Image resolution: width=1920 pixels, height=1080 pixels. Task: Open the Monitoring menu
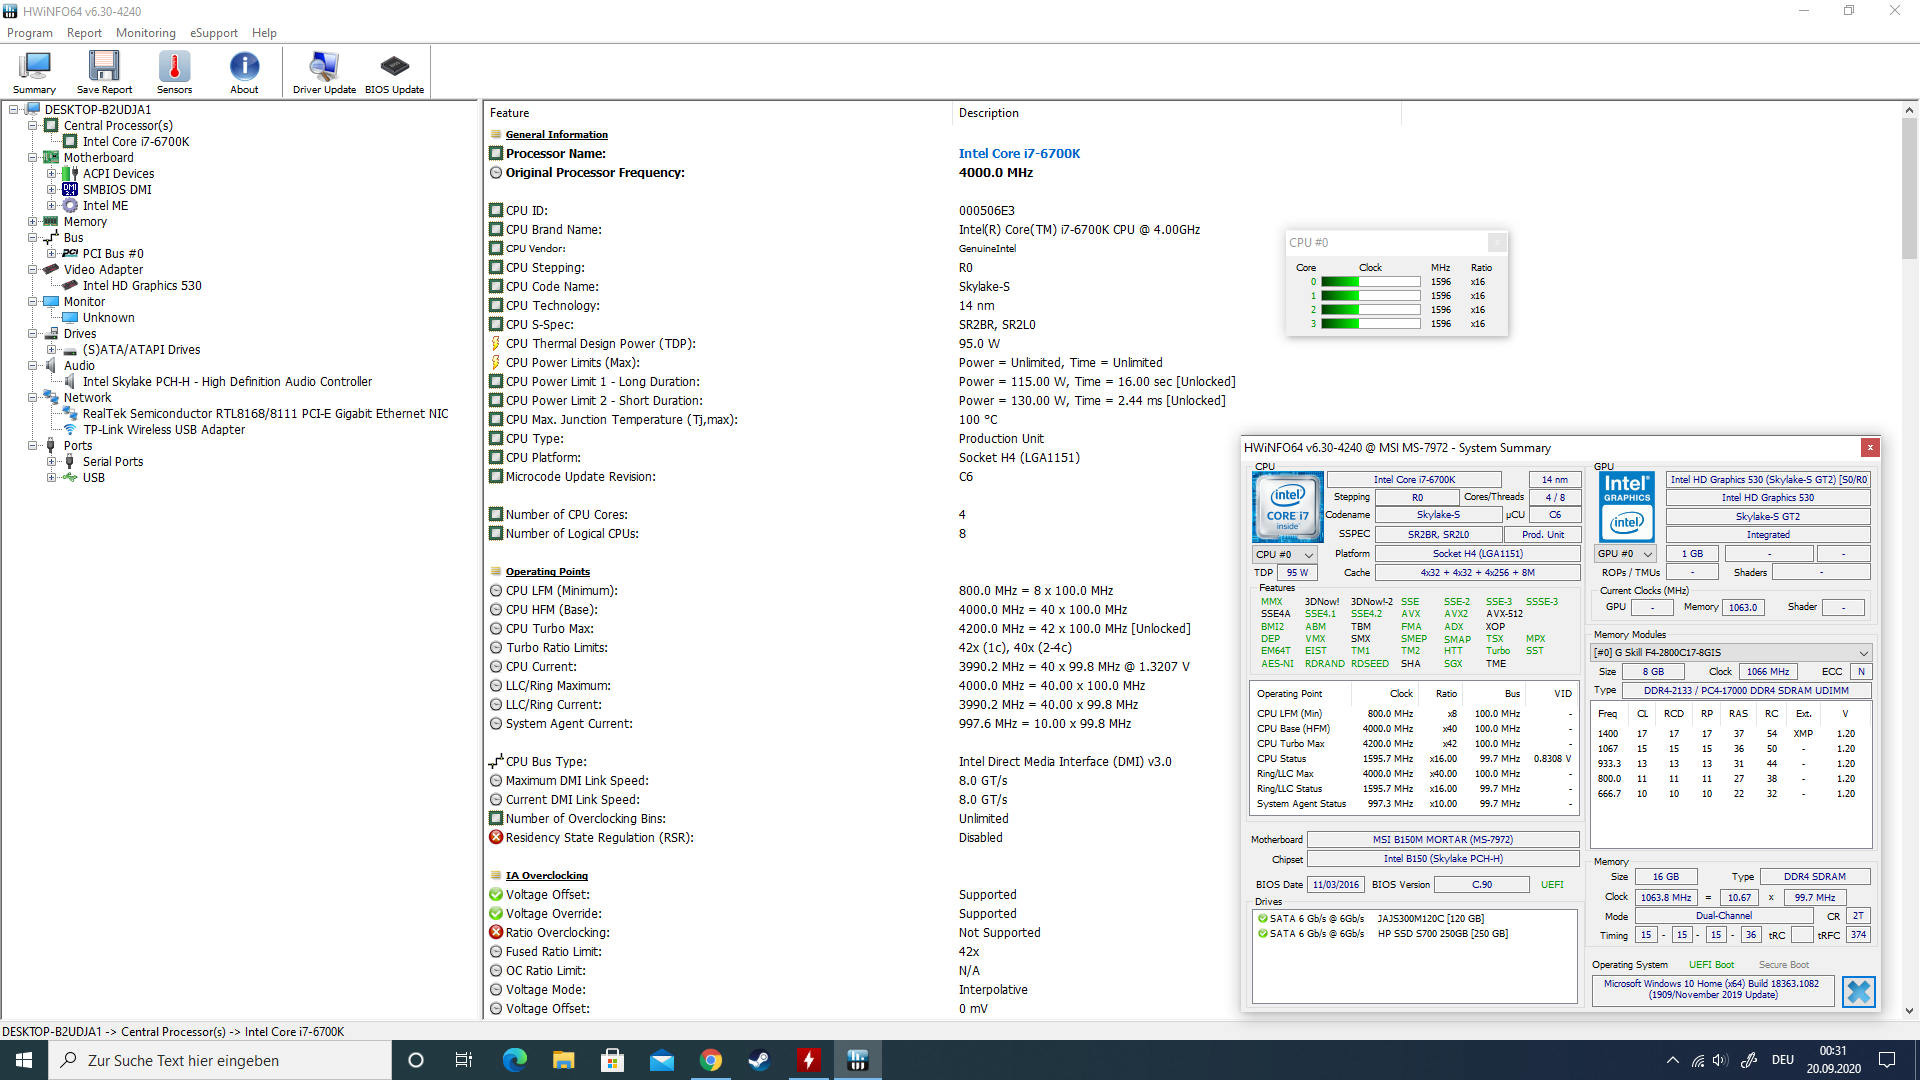click(145, 32)
